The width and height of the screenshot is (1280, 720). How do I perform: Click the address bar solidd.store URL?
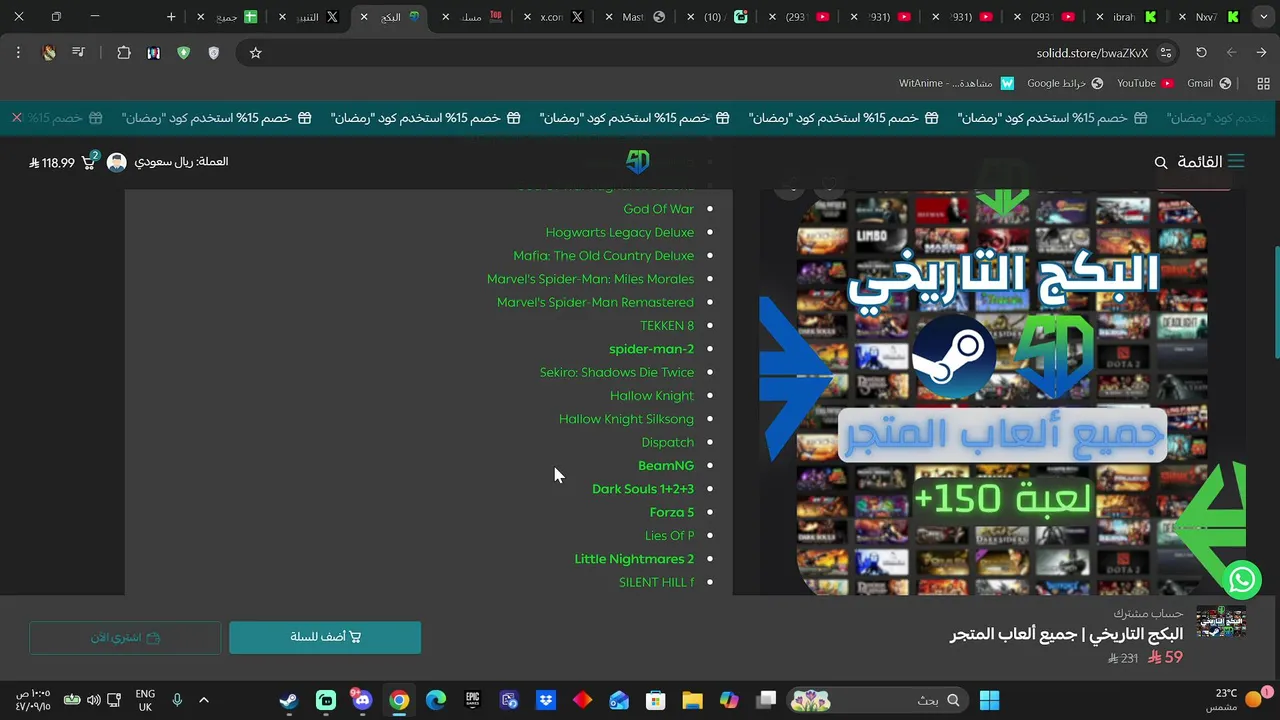[1092, 53]
